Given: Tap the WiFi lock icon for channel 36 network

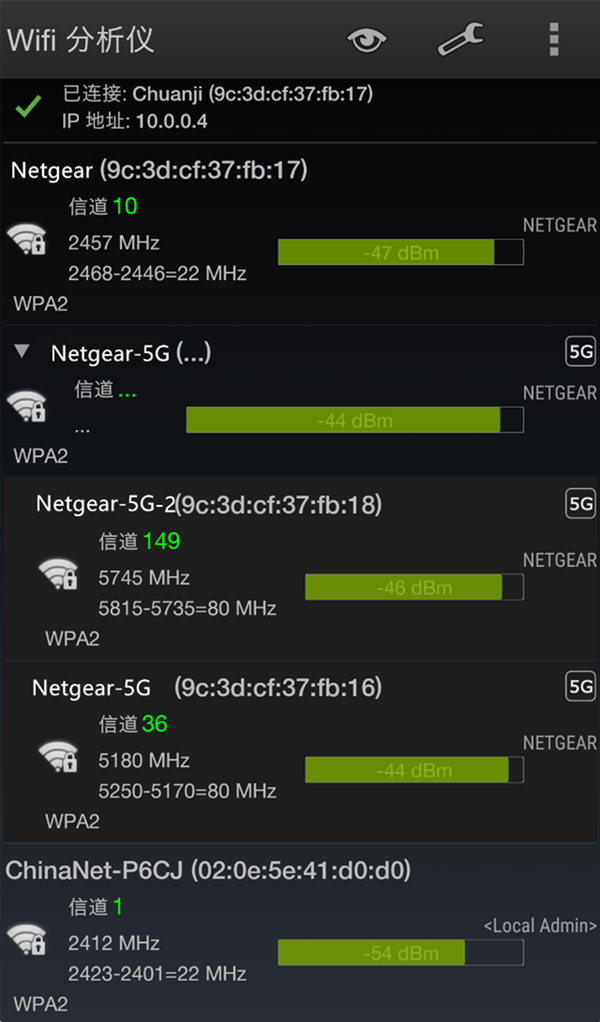Looking at the screenshot, I should [x=58, y=758].
